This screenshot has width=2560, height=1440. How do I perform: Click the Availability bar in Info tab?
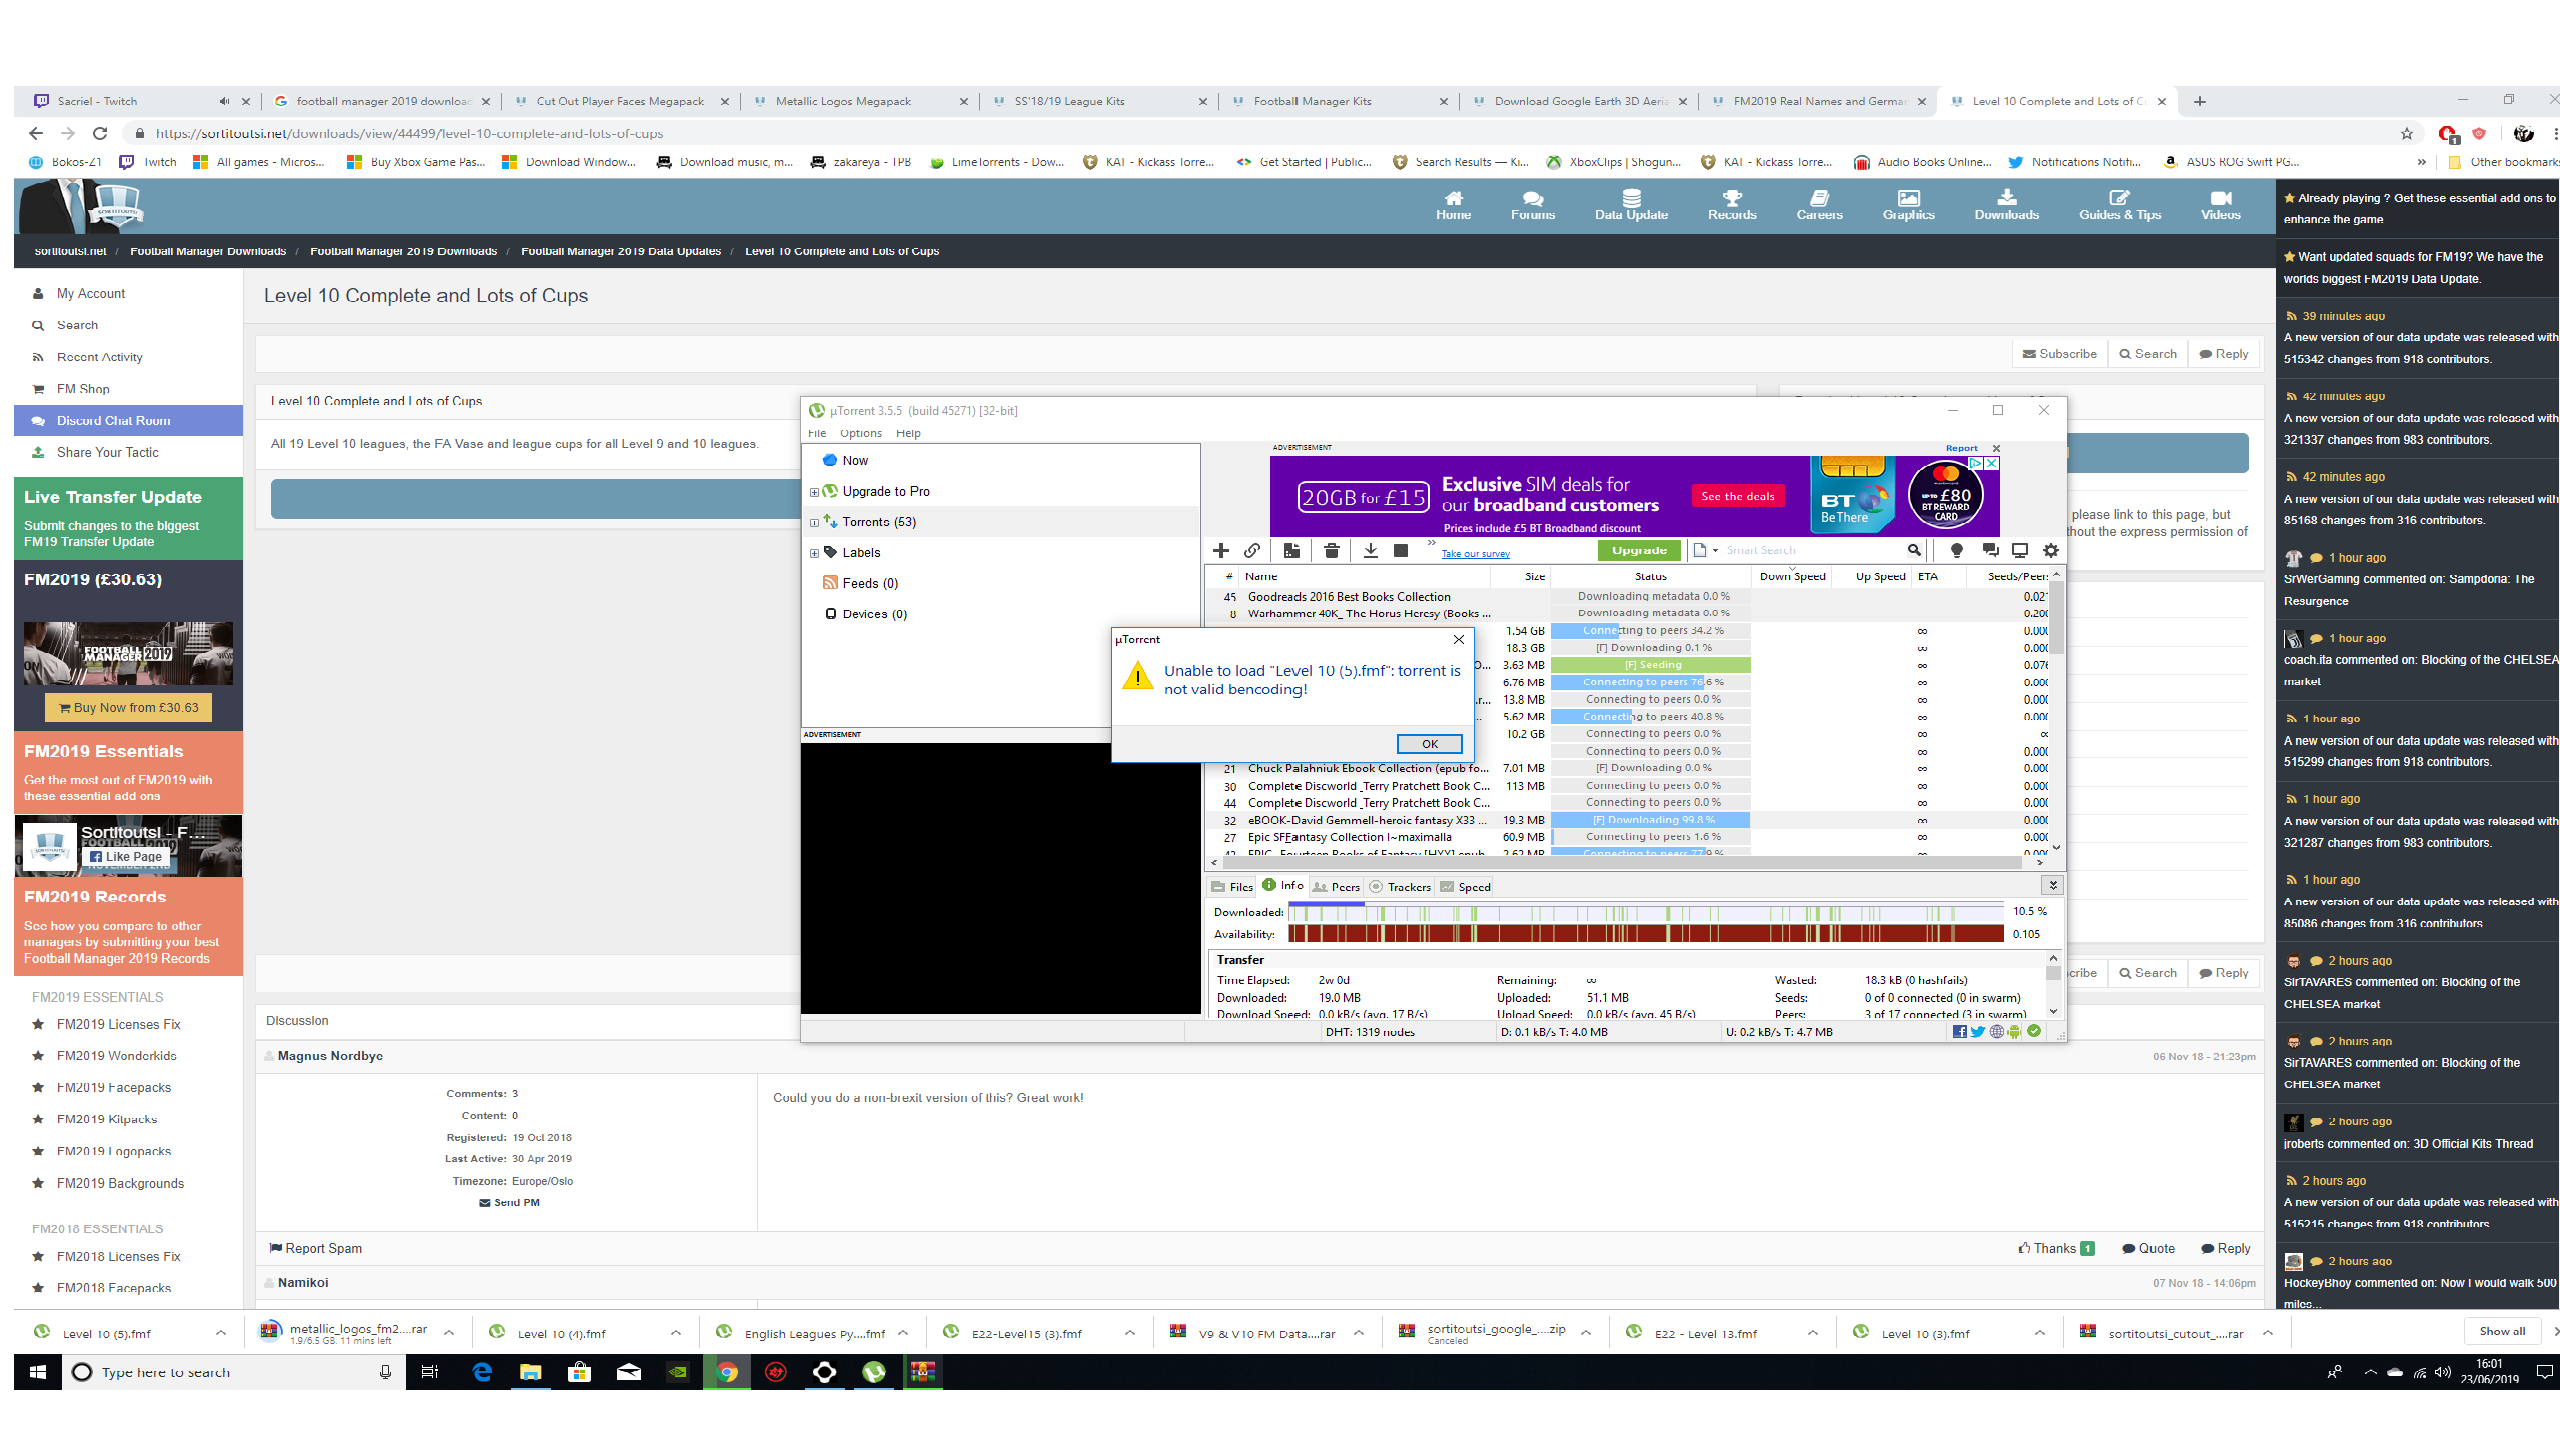pyautogui.click(x=1646, y=934)
